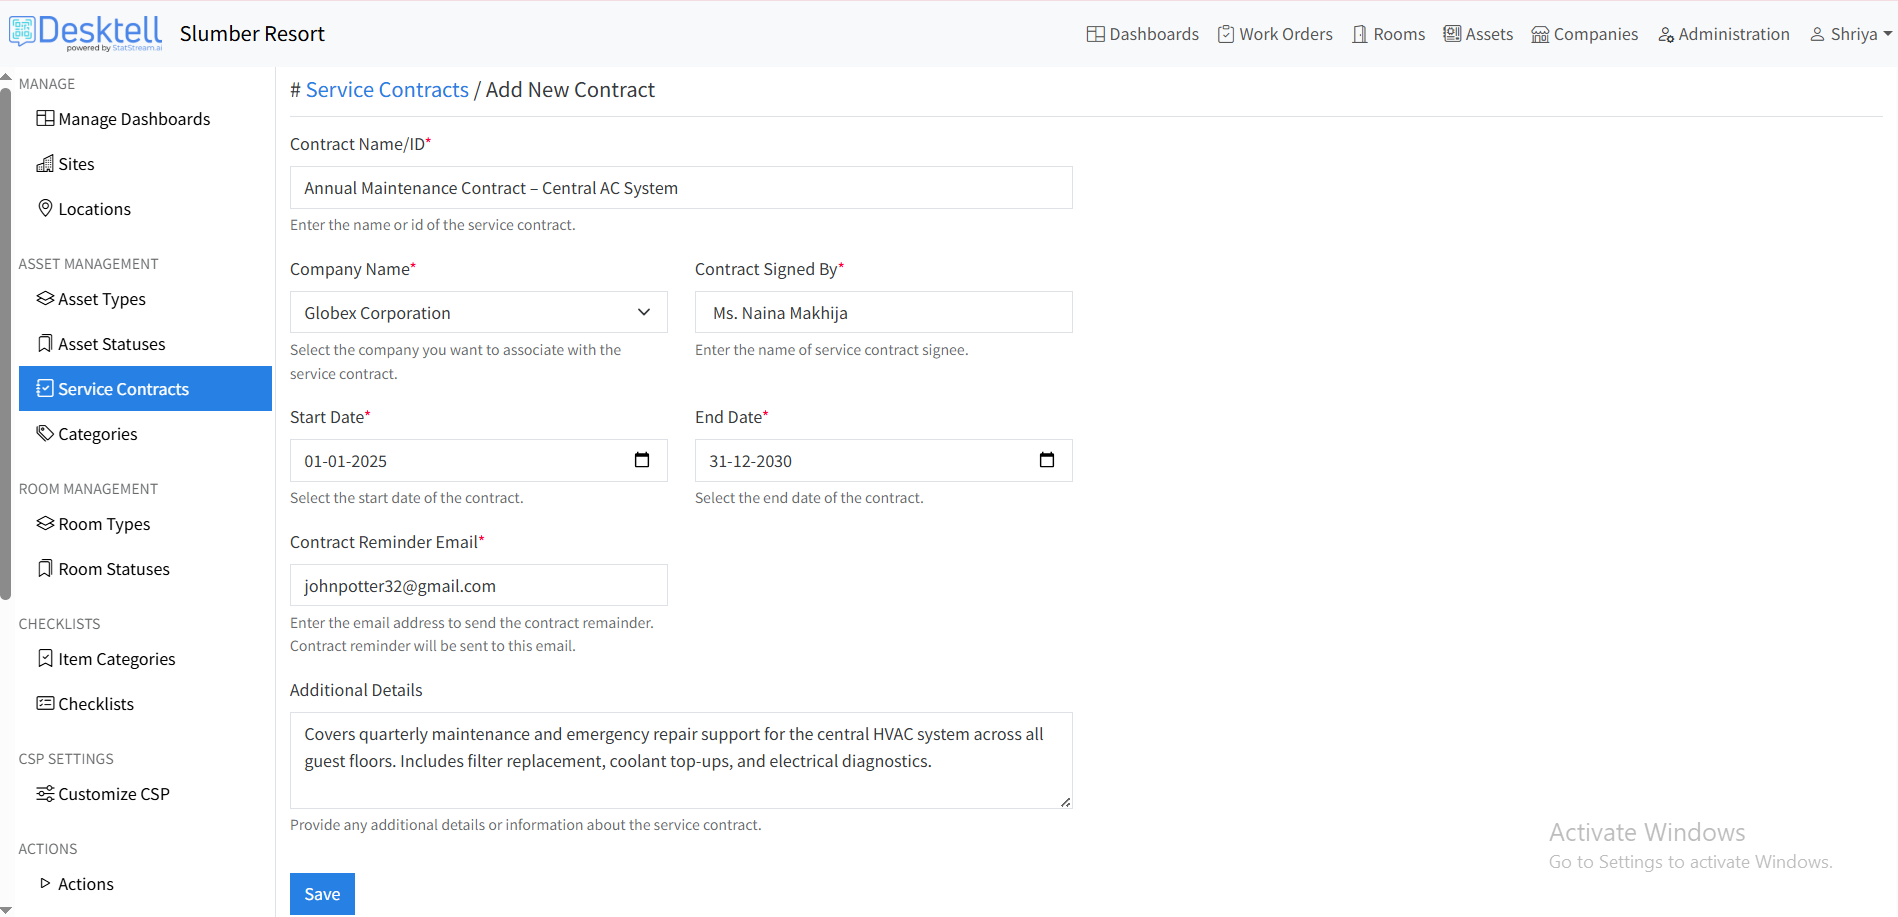The image size is (1898, 917).
Task: Click the Locations pin icon
Action: point(45,208)
